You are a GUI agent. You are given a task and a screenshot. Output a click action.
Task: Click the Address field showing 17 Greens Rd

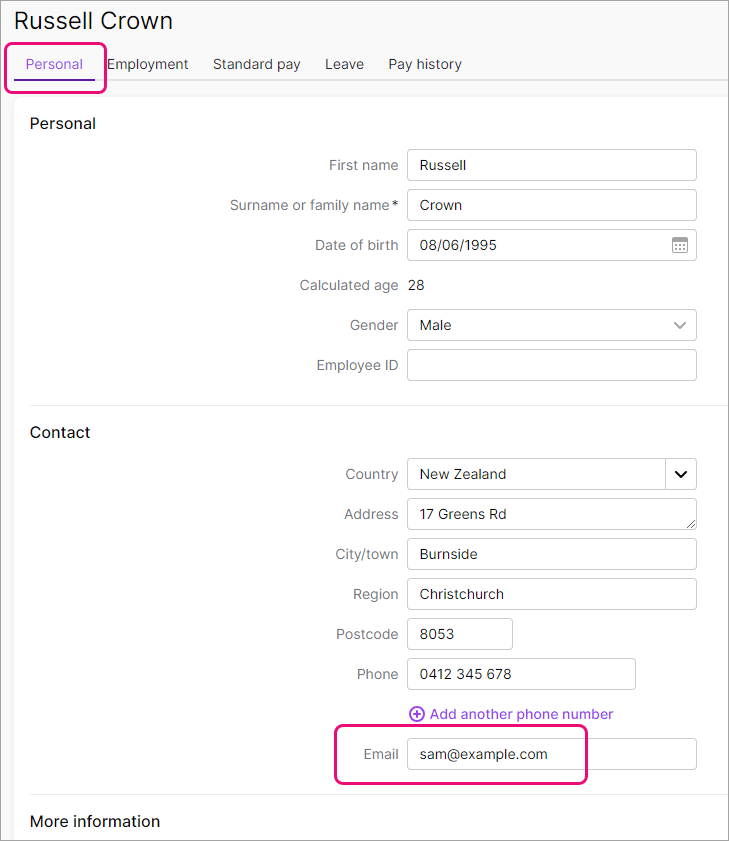551,514
